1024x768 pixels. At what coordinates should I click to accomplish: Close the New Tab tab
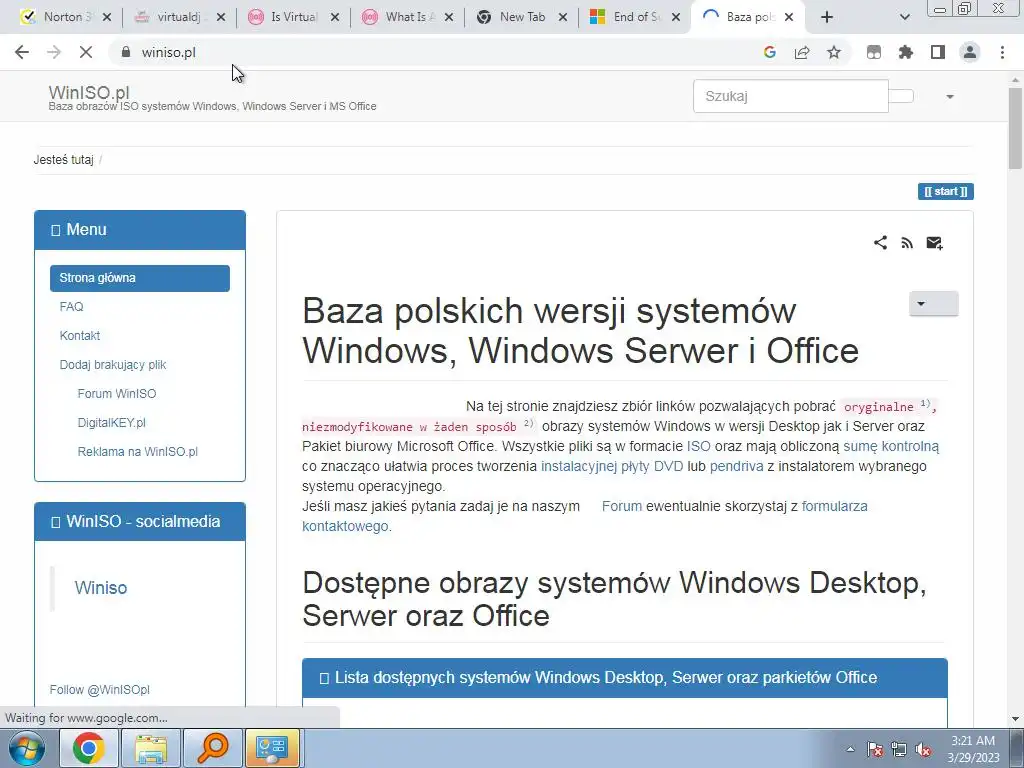point(563,17)
